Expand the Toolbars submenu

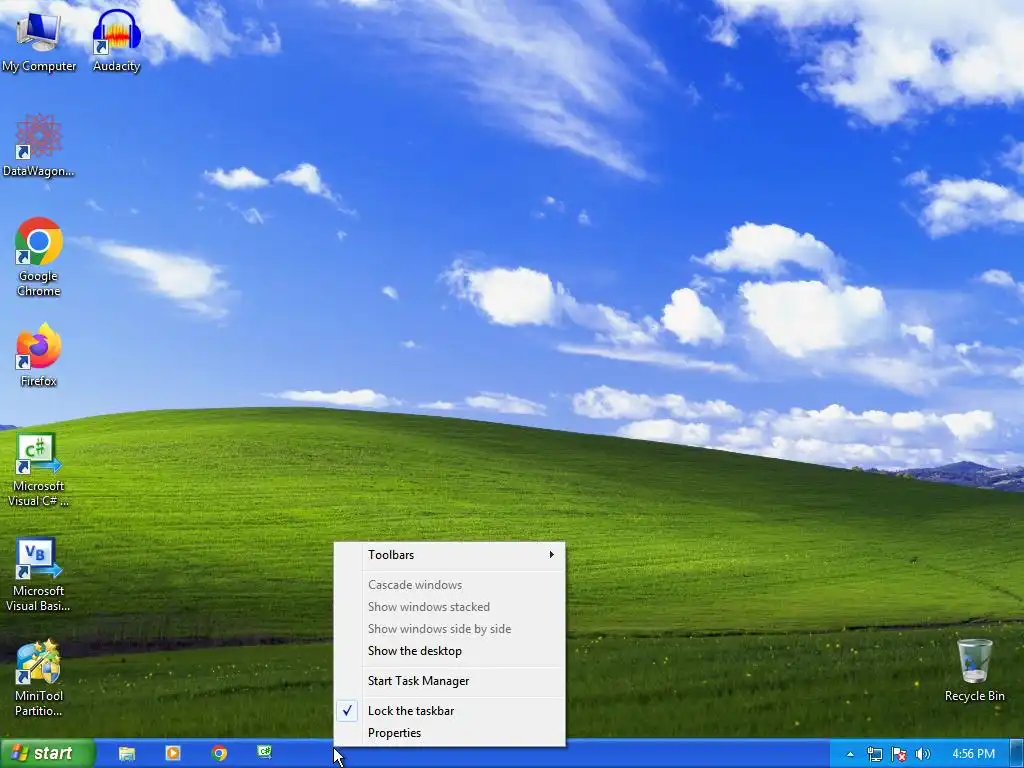pos(449,554)
